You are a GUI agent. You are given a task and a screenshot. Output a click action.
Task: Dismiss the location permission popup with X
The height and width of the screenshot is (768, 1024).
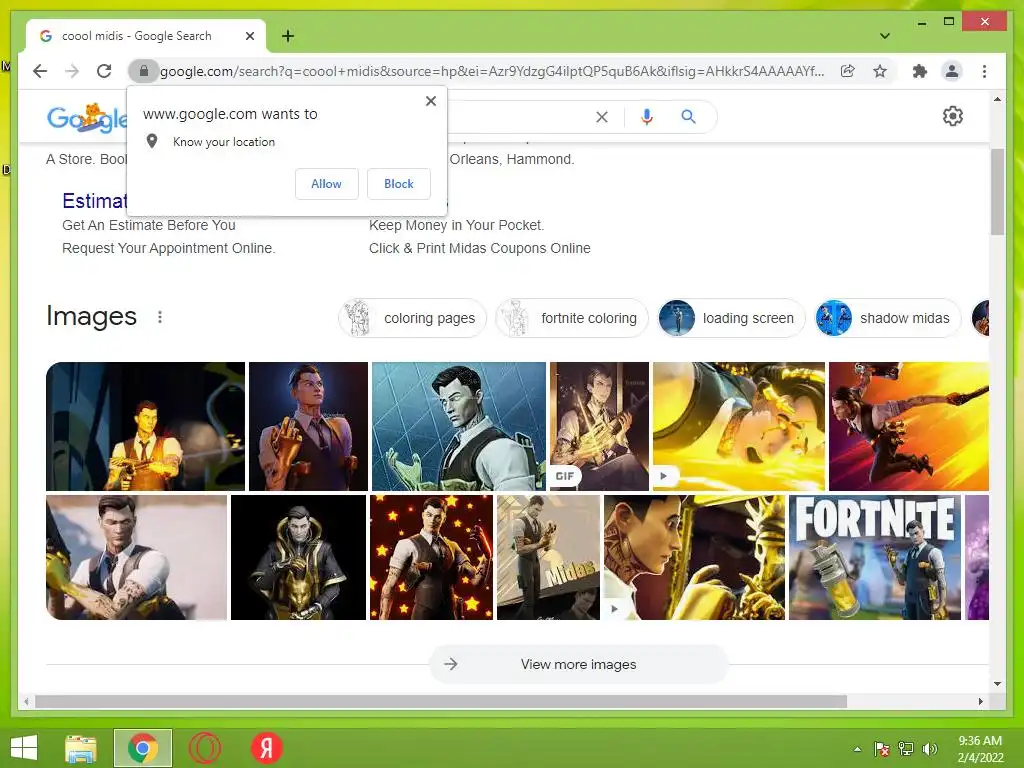click(x=431, y=101)
